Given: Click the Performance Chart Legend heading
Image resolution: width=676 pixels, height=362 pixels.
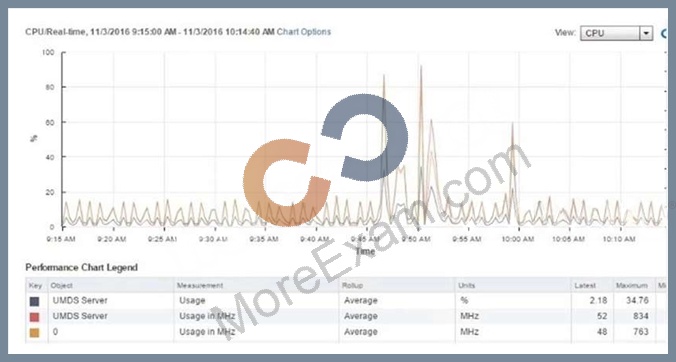Looking at the screenshot, I should coord(81,267).
